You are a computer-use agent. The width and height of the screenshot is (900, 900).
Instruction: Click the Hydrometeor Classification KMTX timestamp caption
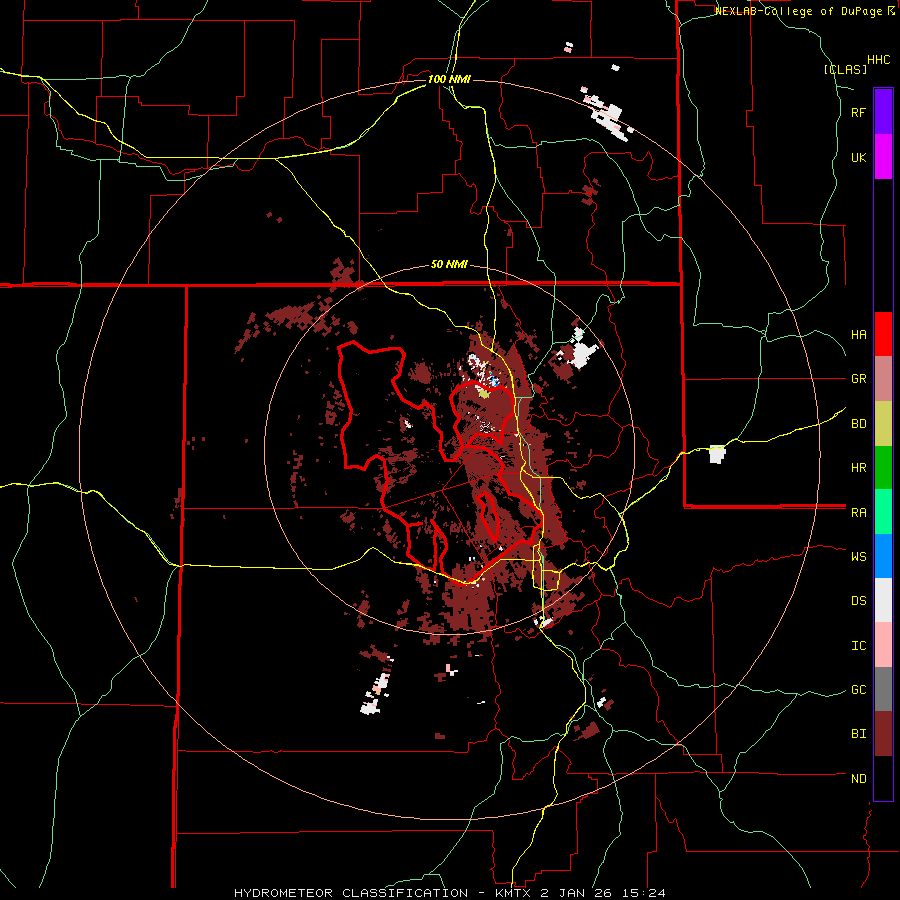point(450,893)
